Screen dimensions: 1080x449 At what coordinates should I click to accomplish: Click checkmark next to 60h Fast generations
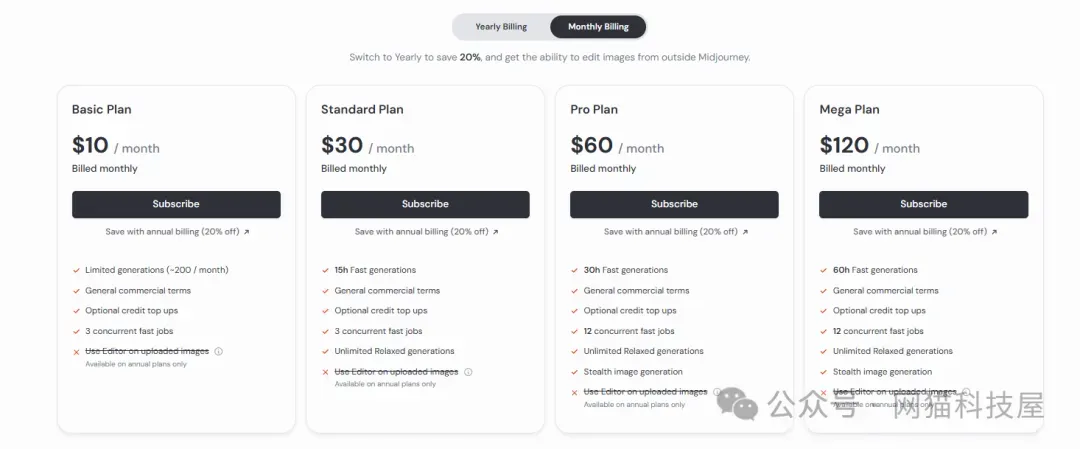click(x=824, y=270)
